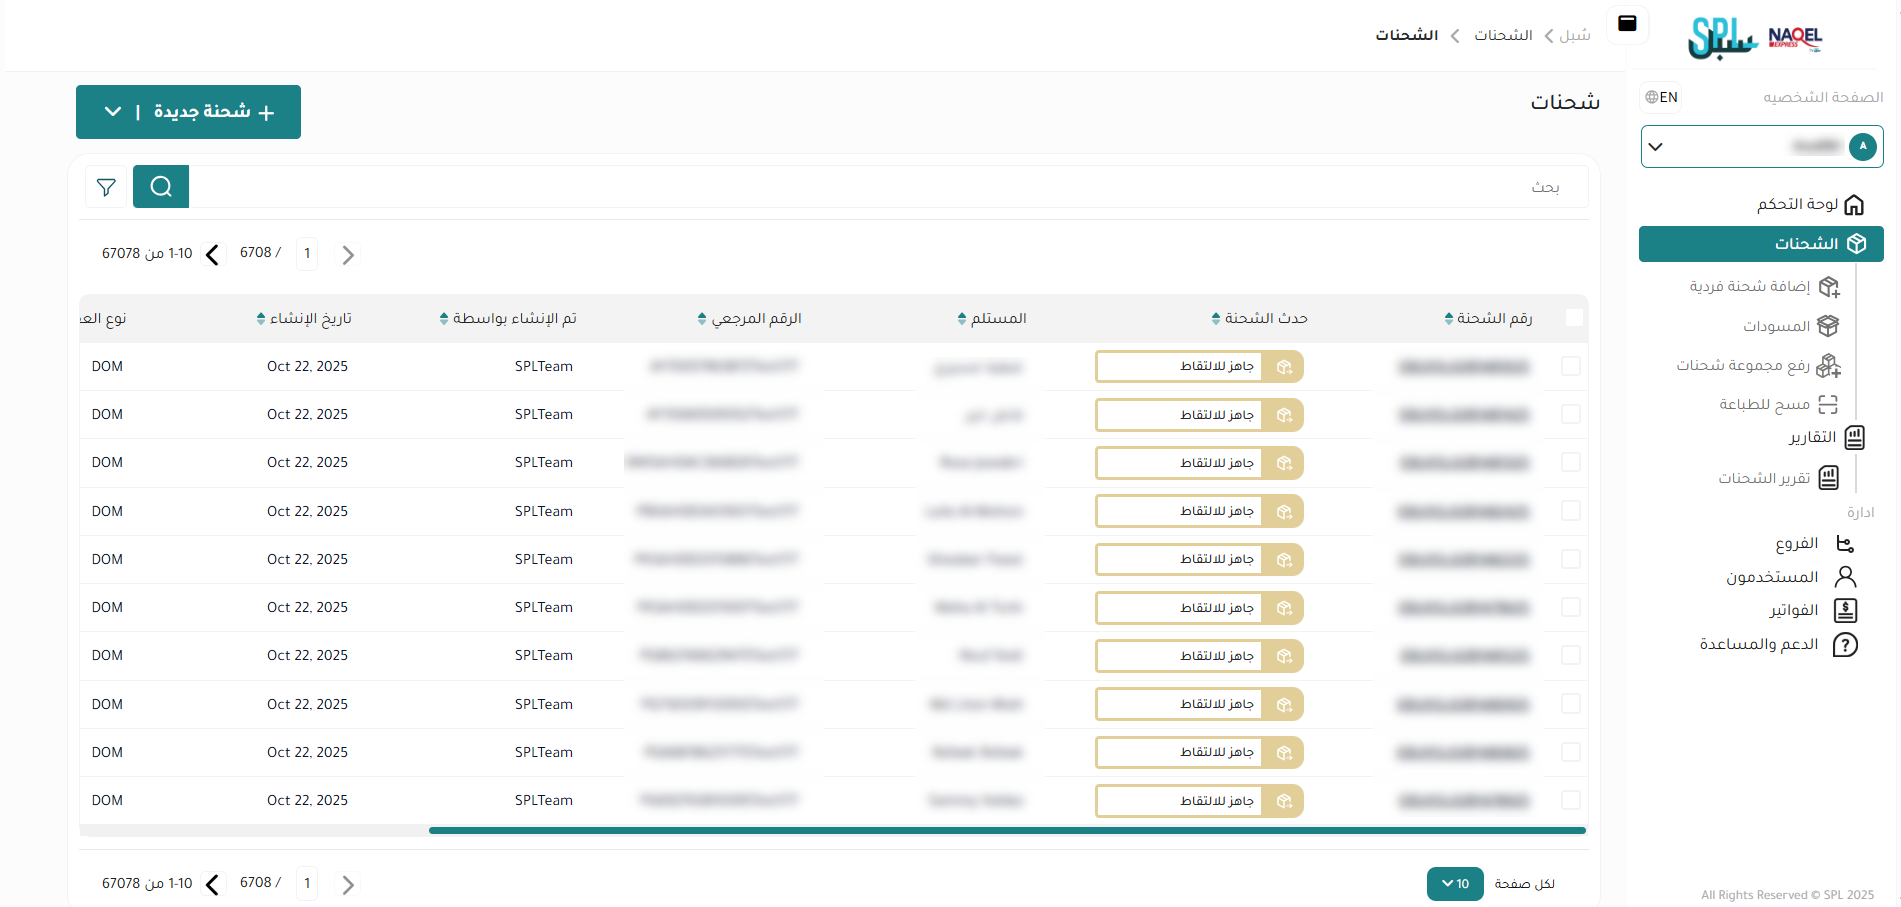Screen dimensions: 1901x907
Task: Click the بحث search input field
Action: (x=888, y=187)
